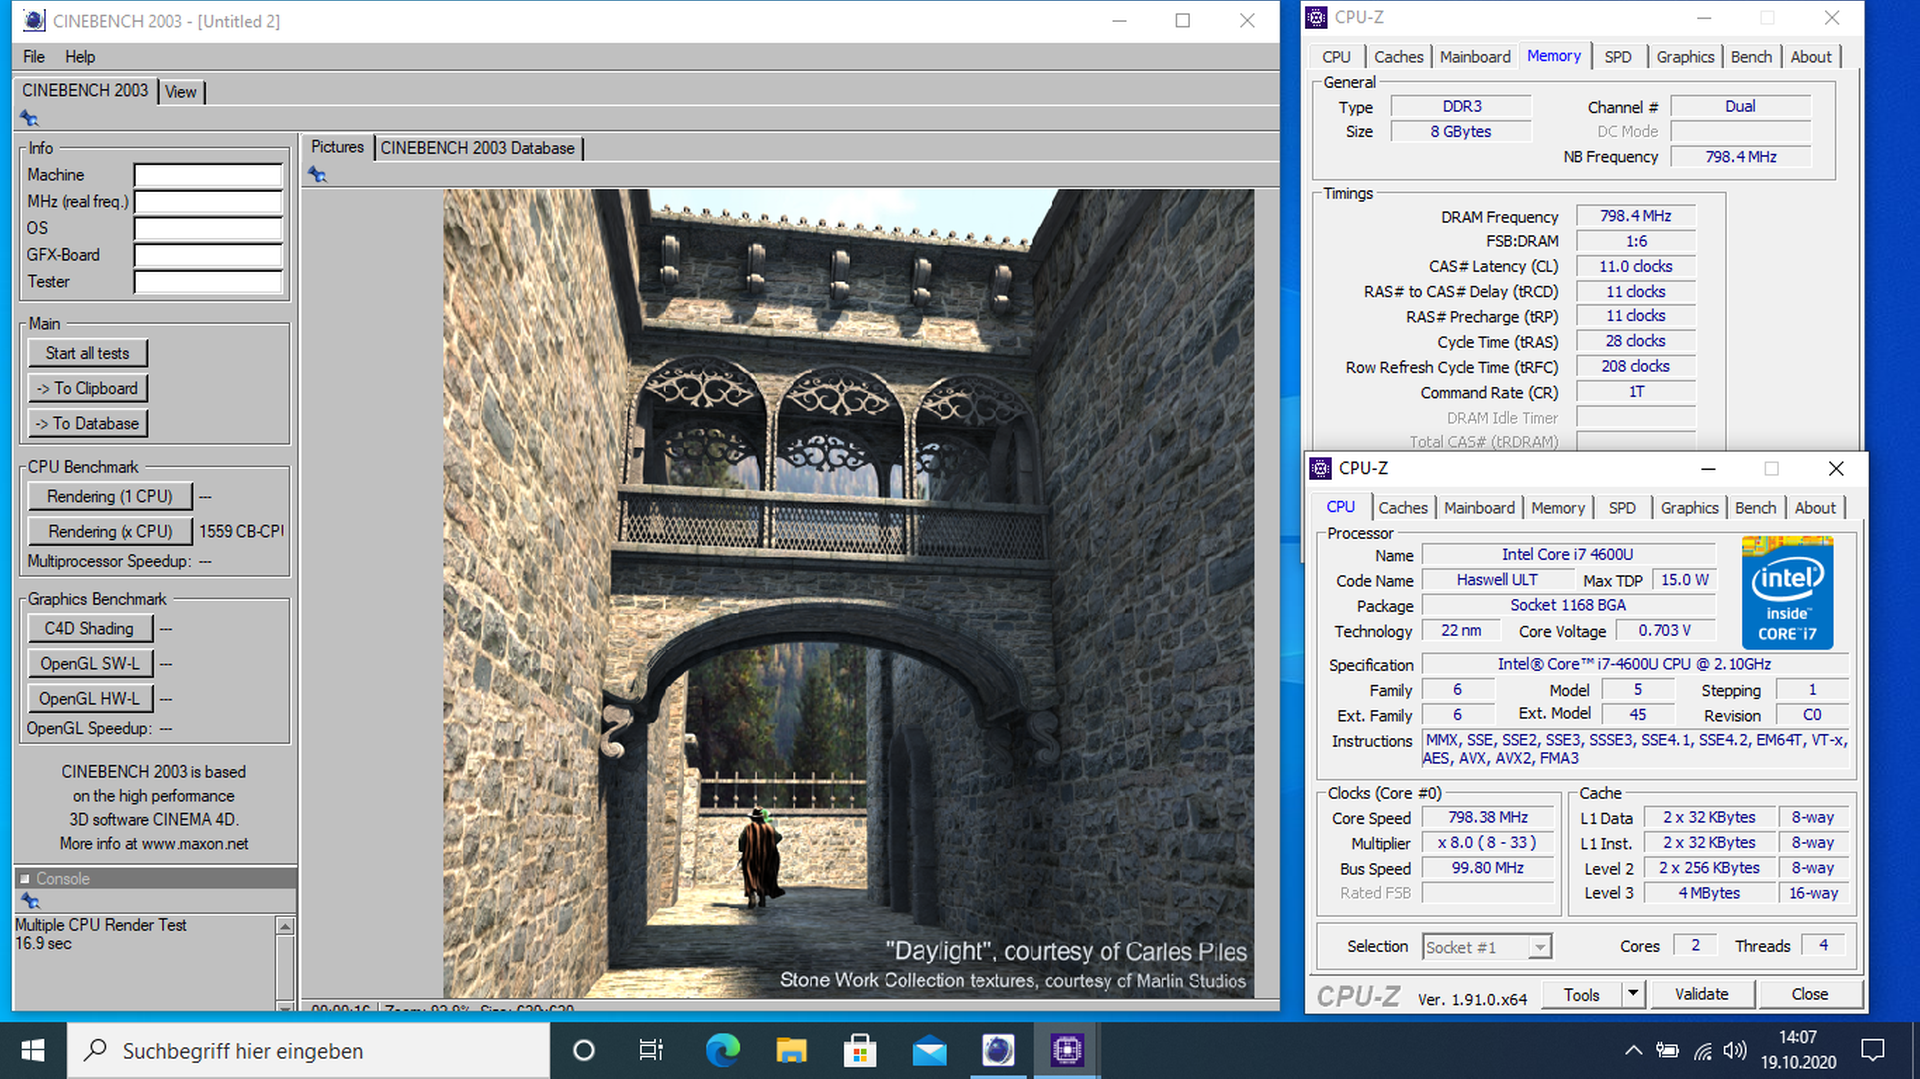Select the CINEBENCH 2003 tab
This screenshot has height=1079, width=1920.
pyautogui.click(x=85, y=90)
